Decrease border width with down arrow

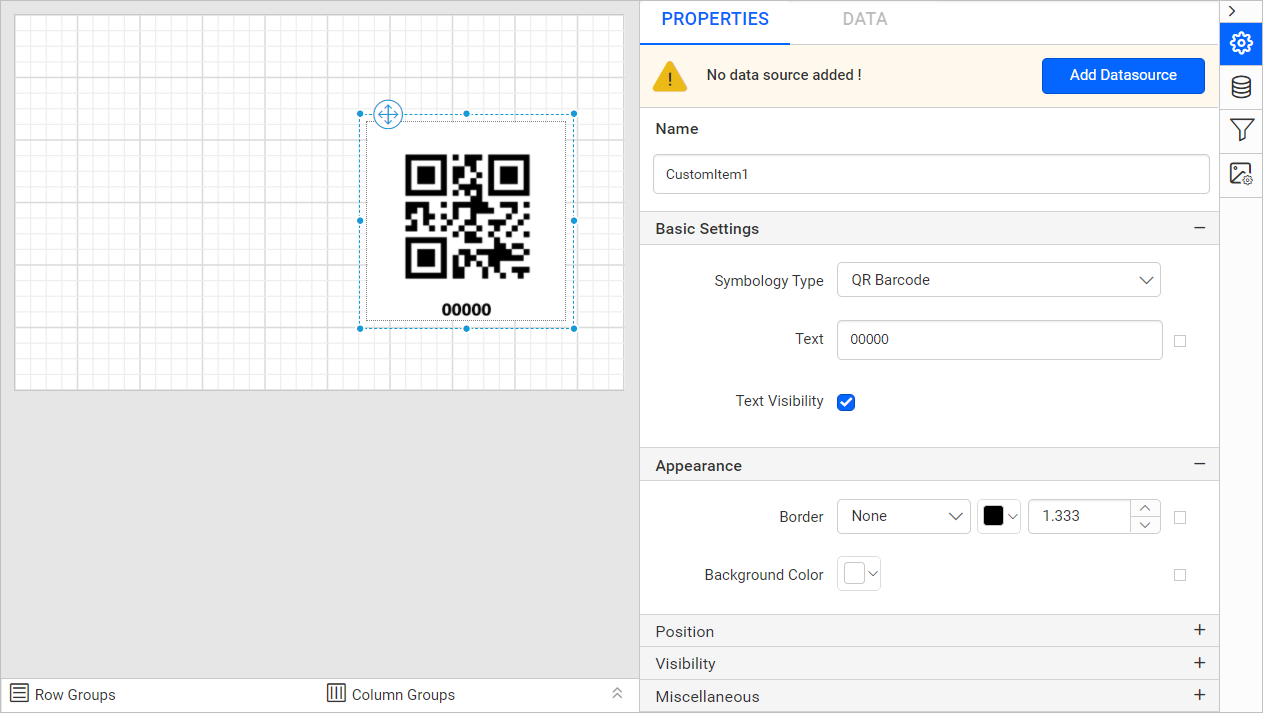(x=1145, y=525)
